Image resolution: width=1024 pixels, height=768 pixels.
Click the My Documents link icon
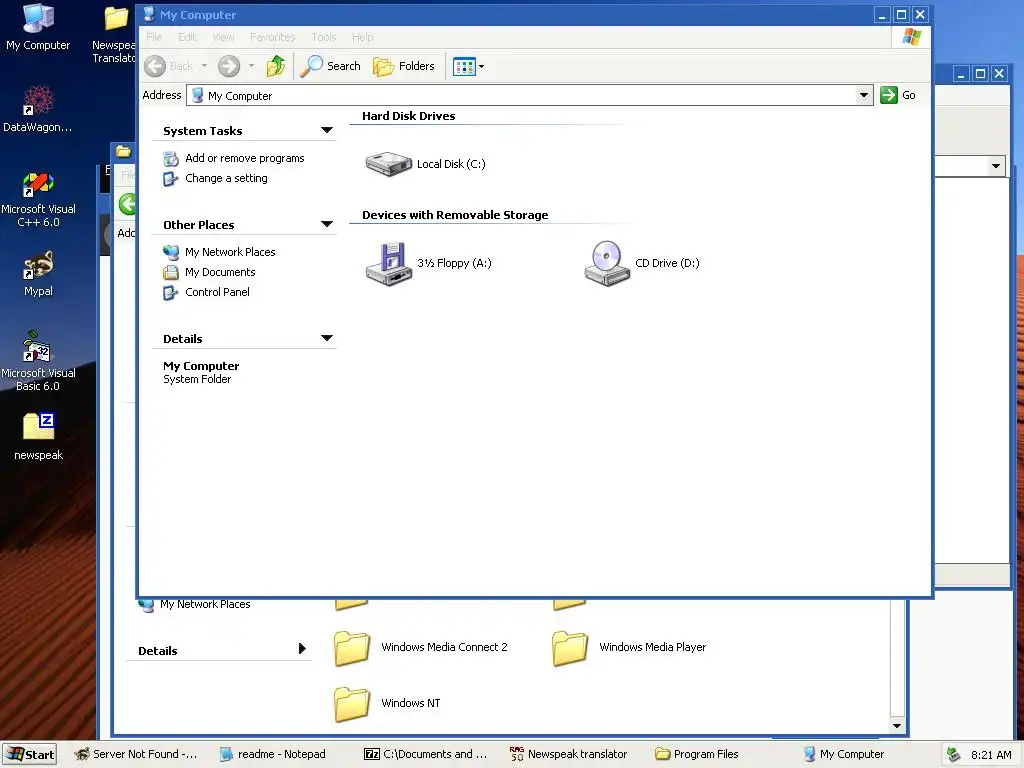click(x=170, y=272)
